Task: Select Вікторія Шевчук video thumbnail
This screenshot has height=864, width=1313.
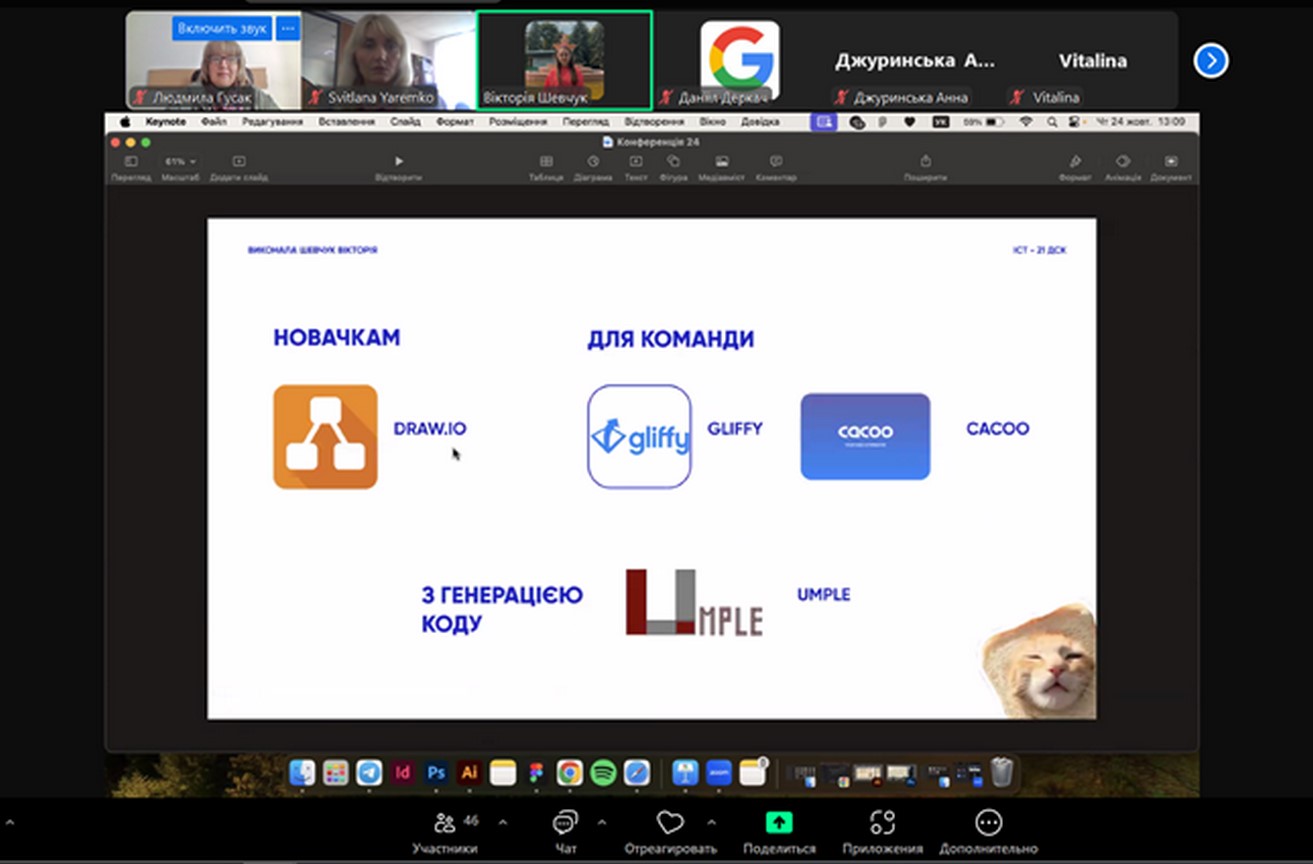Action: tap(564, 60)
